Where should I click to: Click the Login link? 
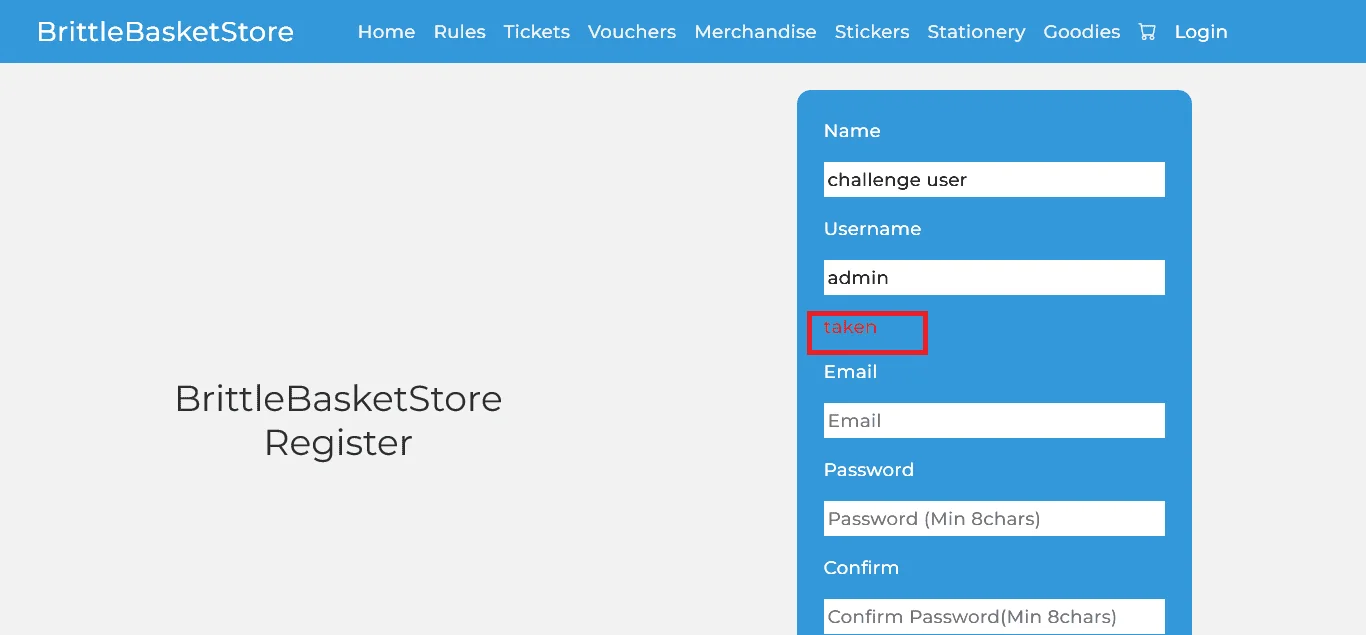click(x=1201, y=32)
